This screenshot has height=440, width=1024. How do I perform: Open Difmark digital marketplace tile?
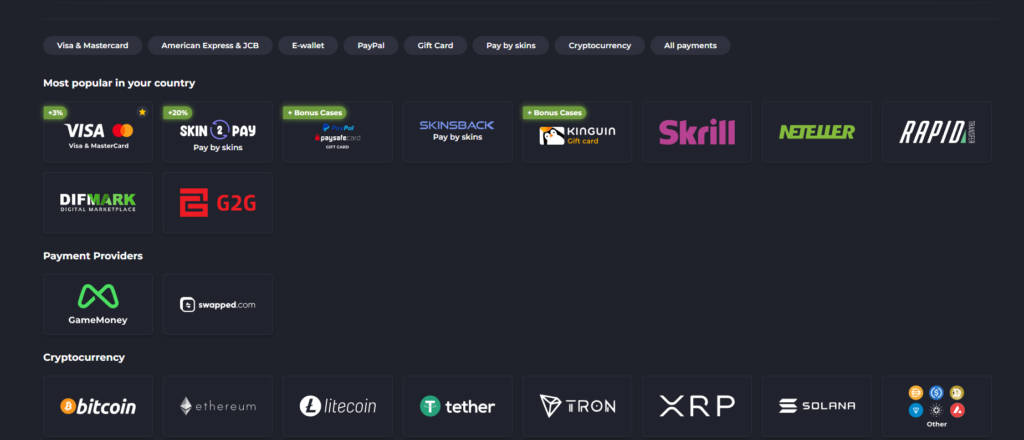(x=98, y=203)
